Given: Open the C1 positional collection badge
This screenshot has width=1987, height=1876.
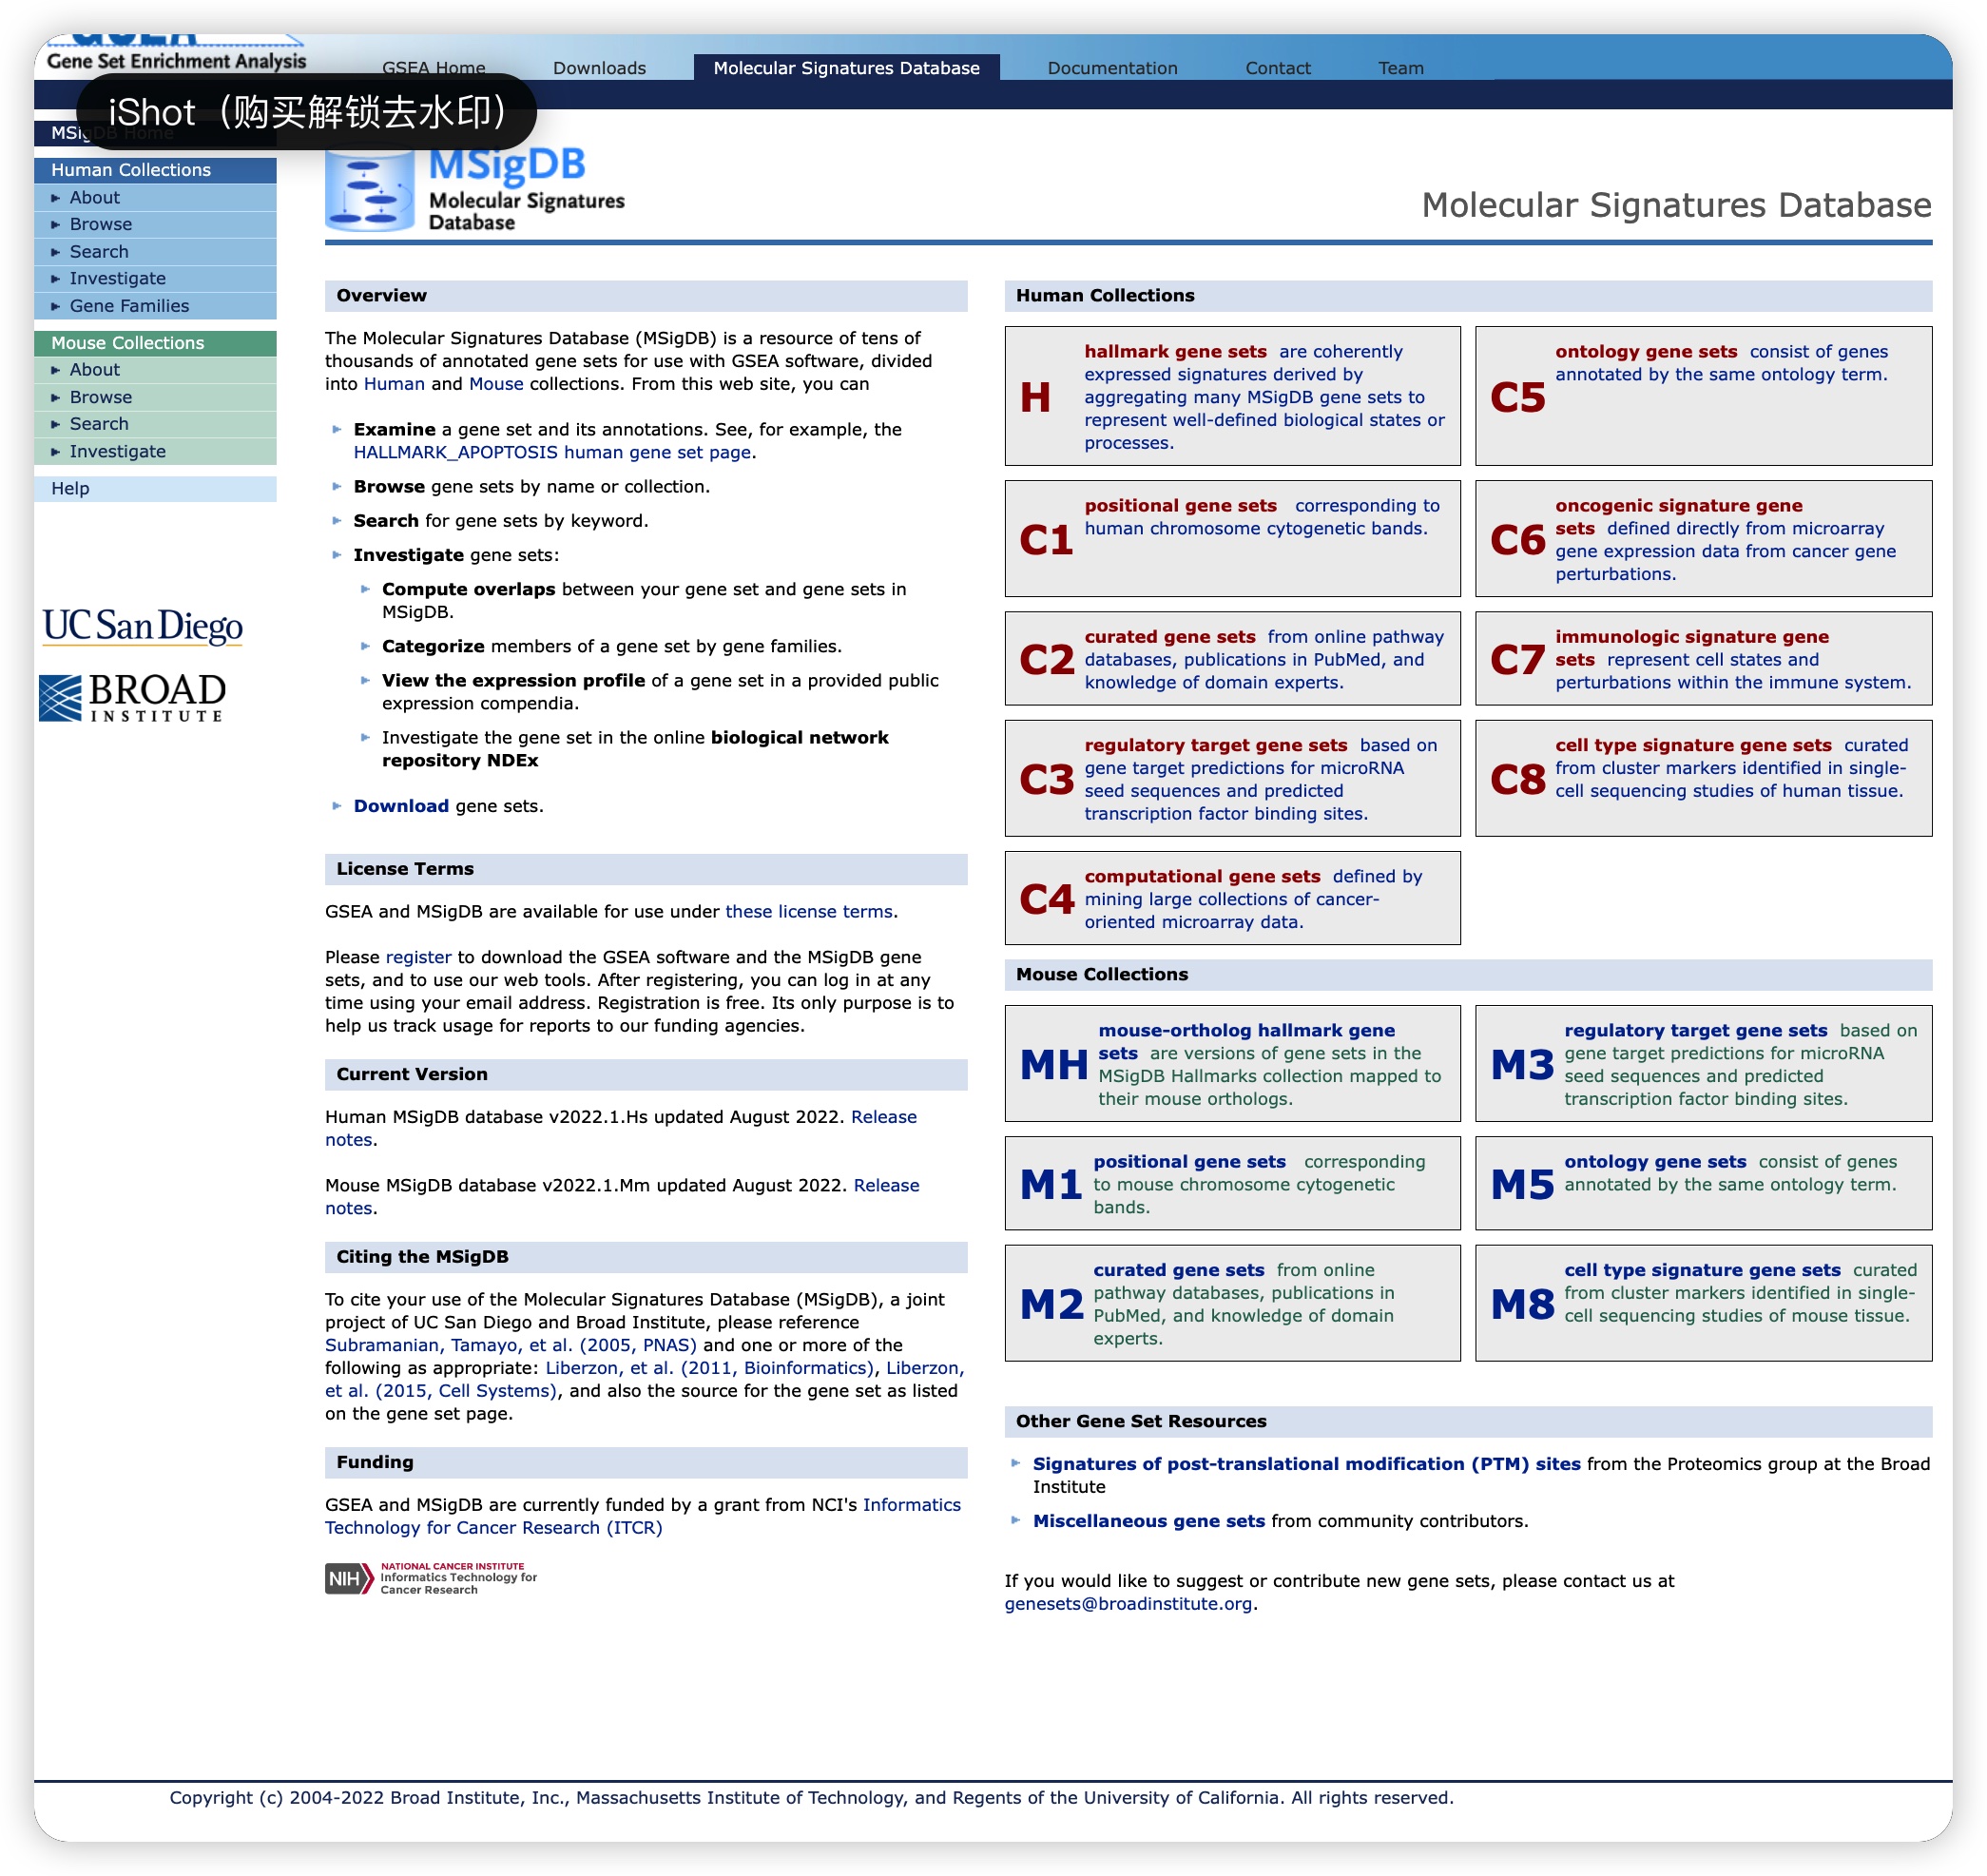Looking at the screenshot, I should coord(1045,540).
